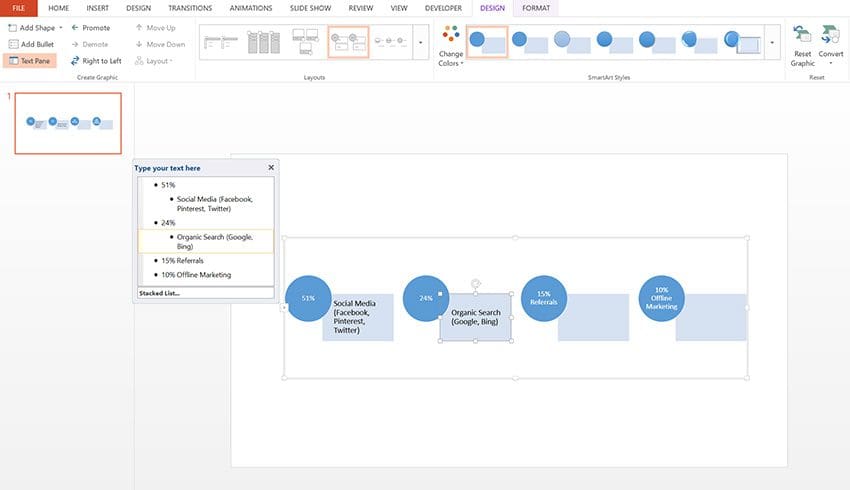Click the Add Shape button
Screen dimensions: 850x490
coord(33,28)
